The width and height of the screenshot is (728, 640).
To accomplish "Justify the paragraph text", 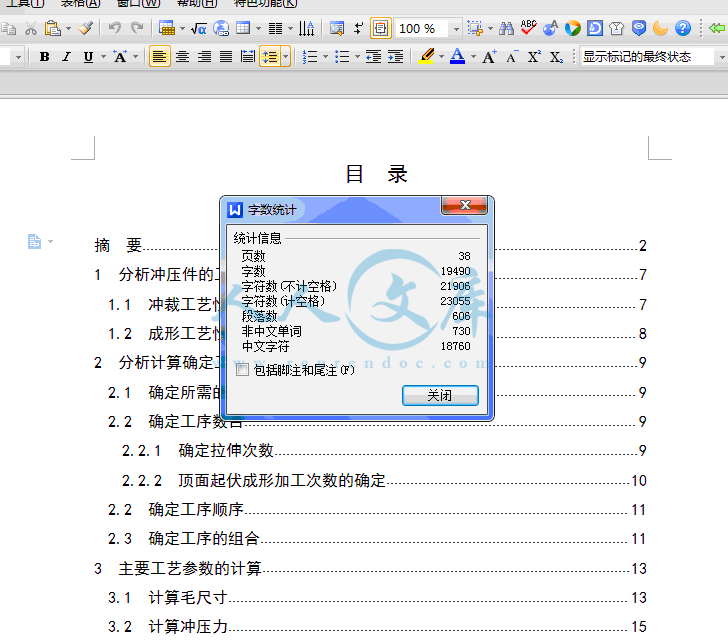I will tap(226, 57).
